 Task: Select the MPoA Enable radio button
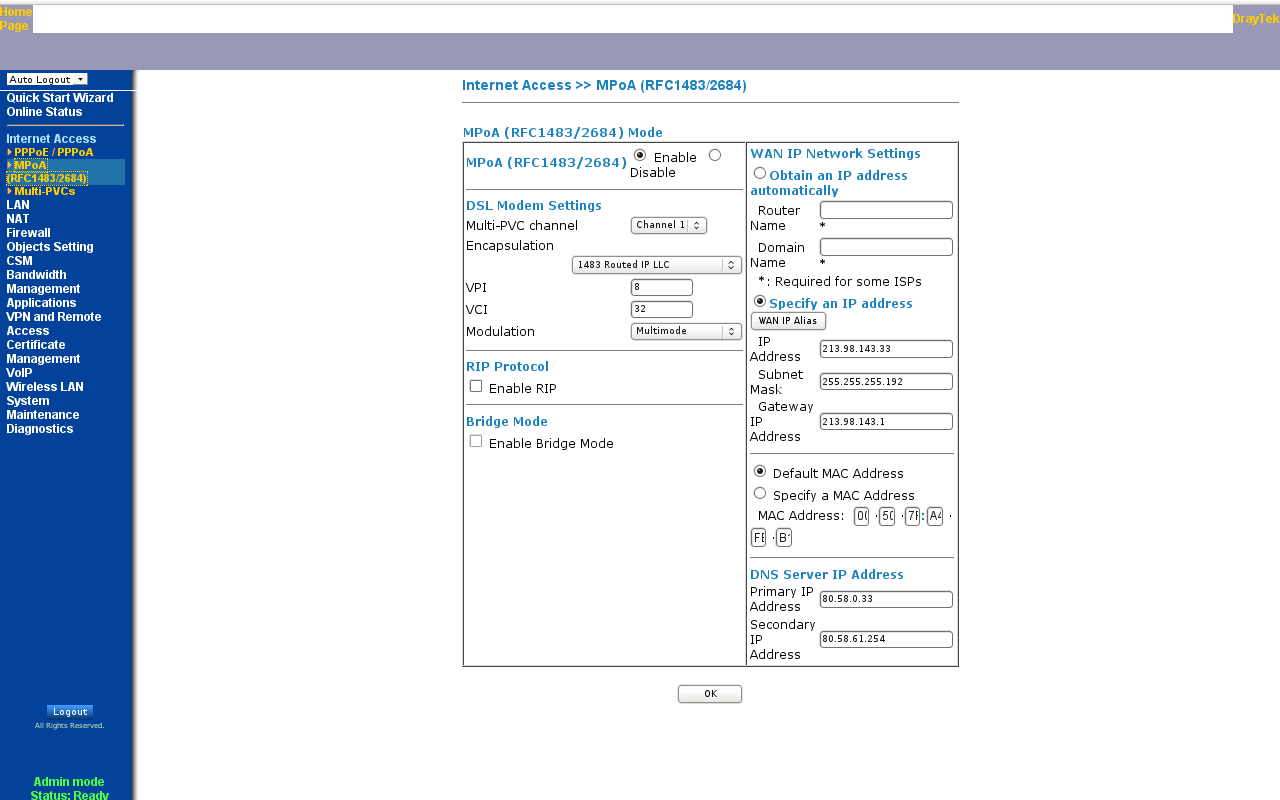point(640,155)
